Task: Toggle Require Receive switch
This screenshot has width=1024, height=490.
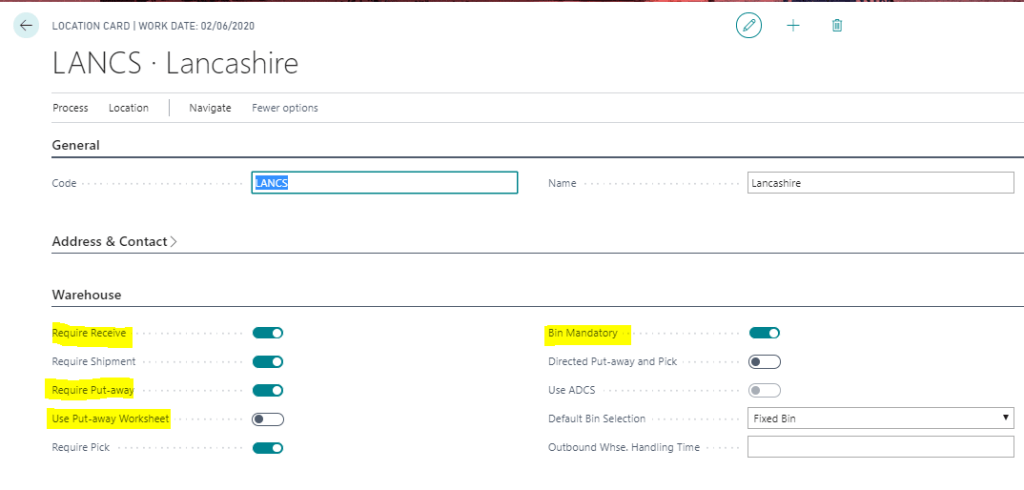Action: 268,333
